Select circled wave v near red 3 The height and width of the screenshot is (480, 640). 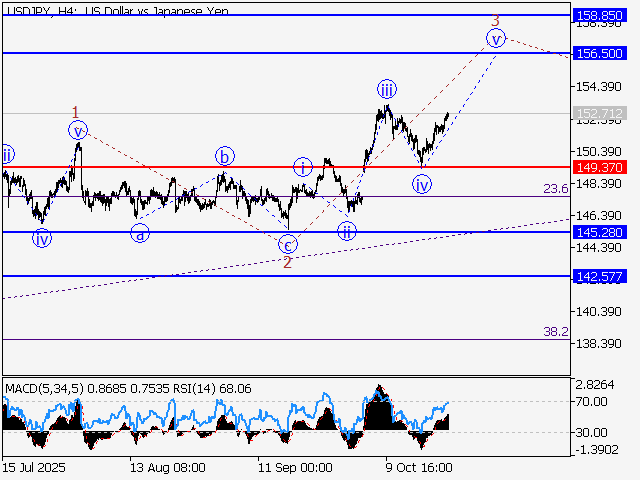(495, 39)
